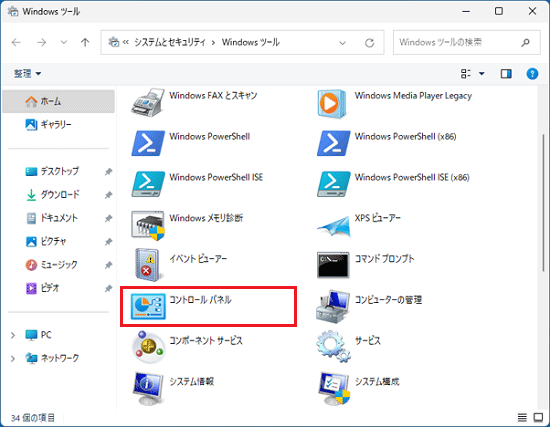The image size is (550, 427).
Task: Open address bar history dropdown
Action: coord(342,43)
